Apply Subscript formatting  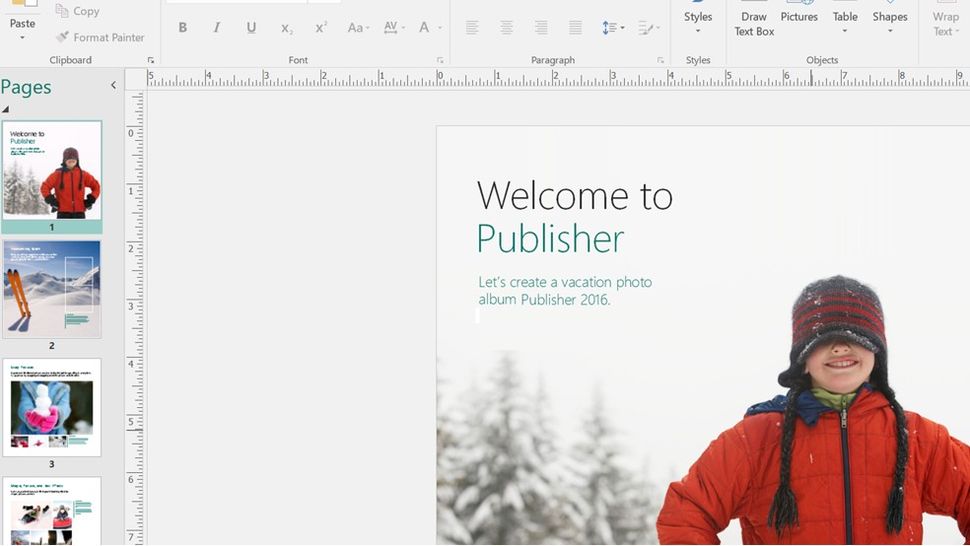point(286,28)
